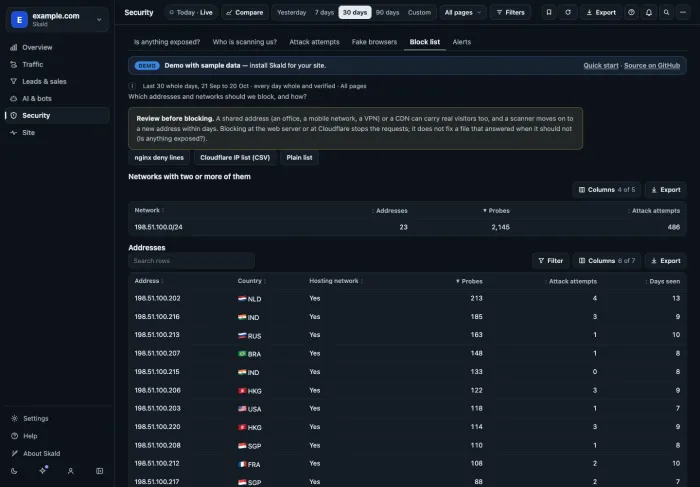Open 'Is anything exposed?' tab

(167, 42)
